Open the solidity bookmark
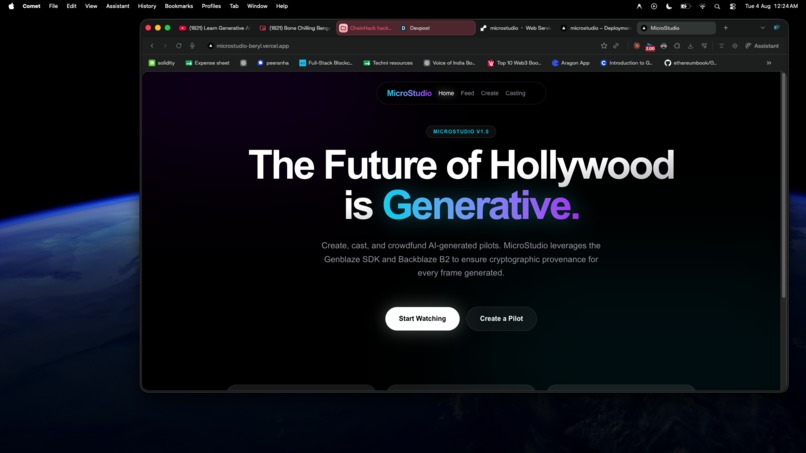This screenshot has height=453, width=806. click(x=162, y=63)
